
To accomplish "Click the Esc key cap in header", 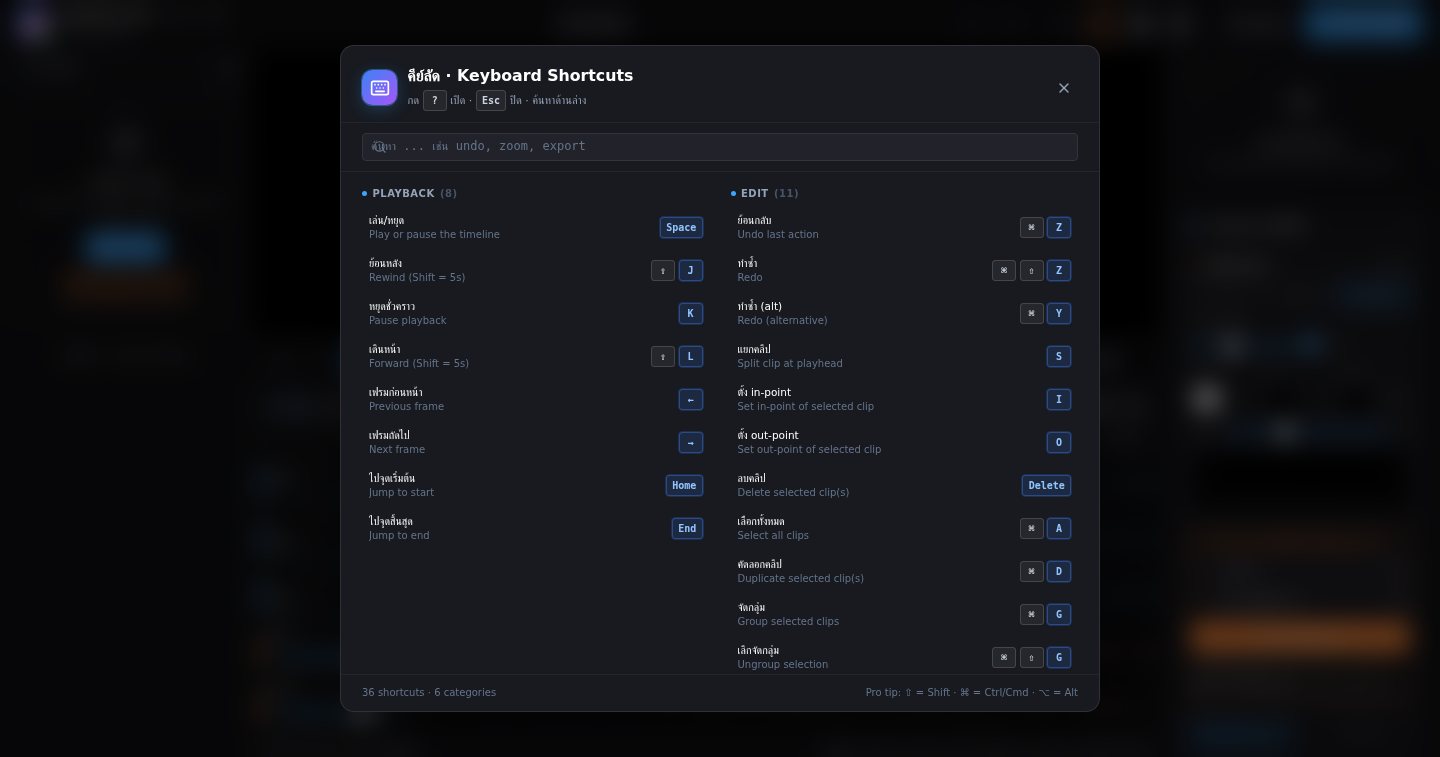I will click(x=491, y=101).
